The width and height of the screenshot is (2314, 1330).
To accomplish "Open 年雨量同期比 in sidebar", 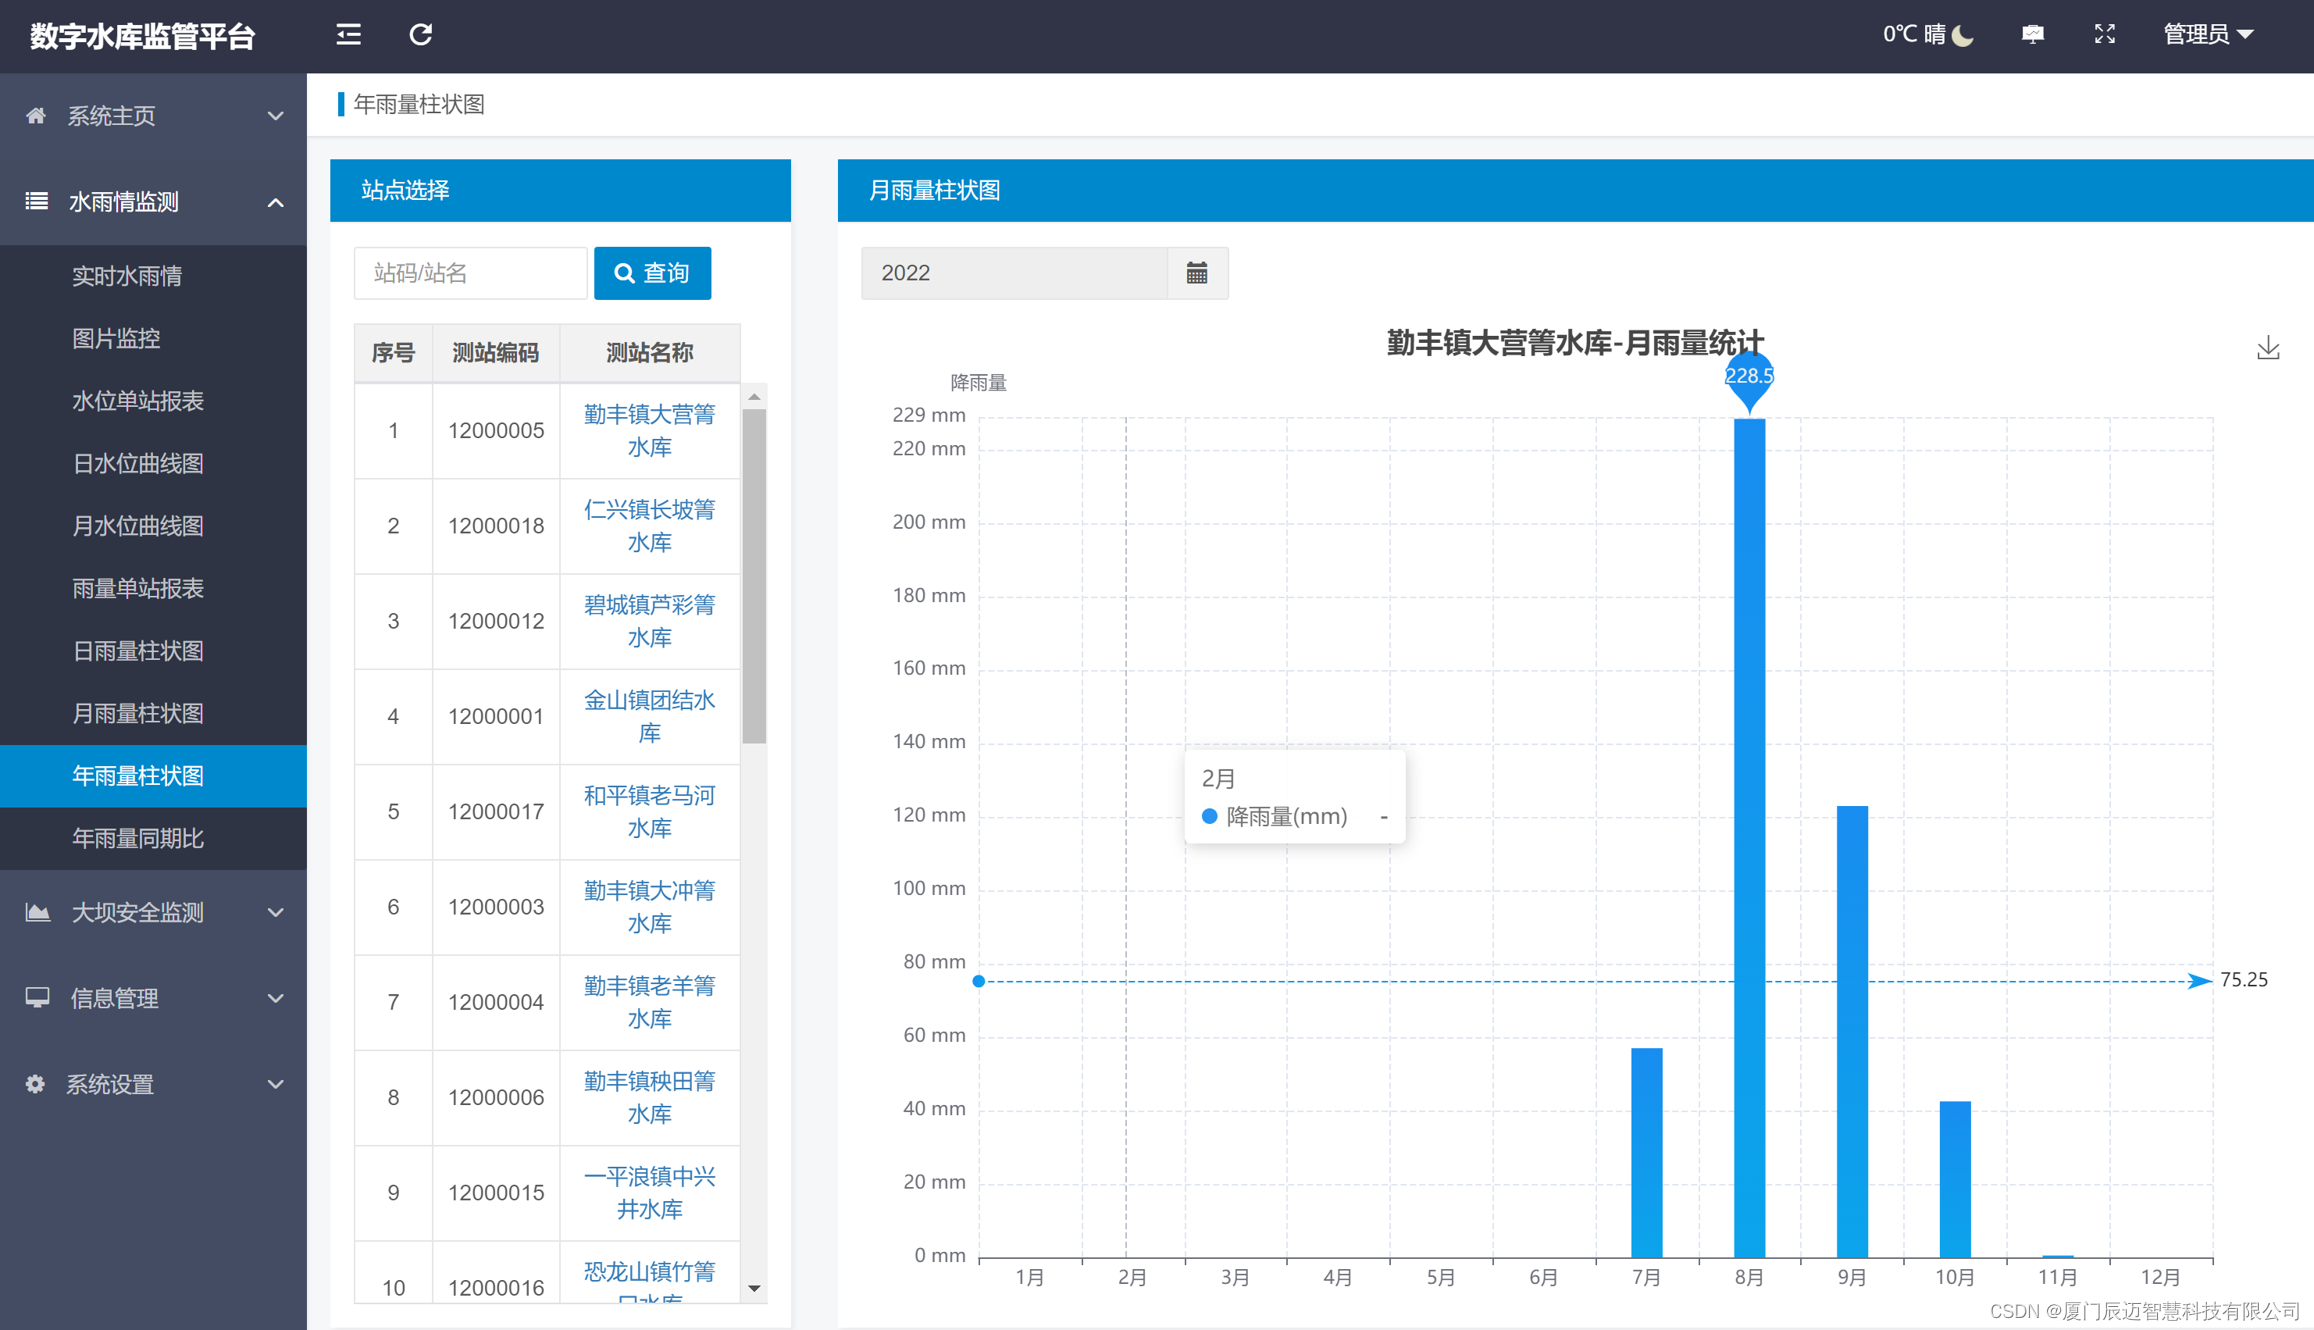I will [x=138, y=838].
